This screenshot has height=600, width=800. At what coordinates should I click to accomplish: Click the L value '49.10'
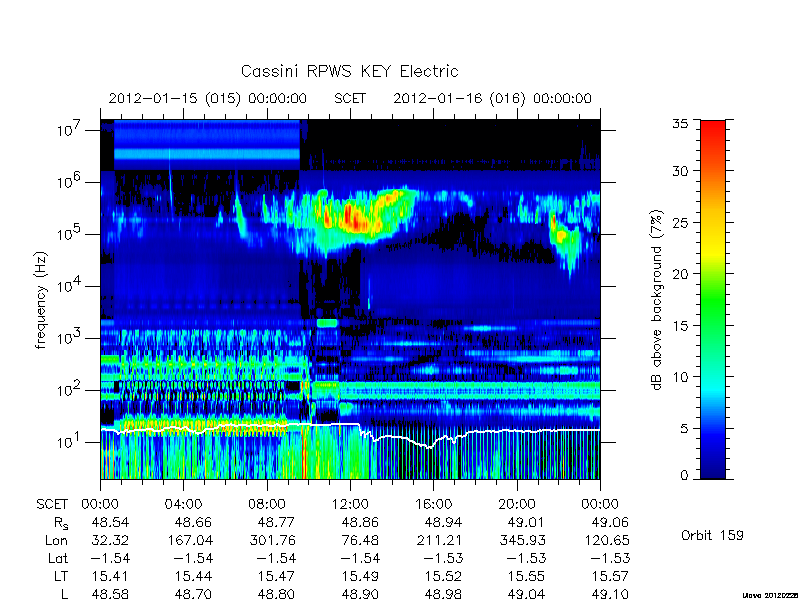pyautogui.click(x=610, y=594)
